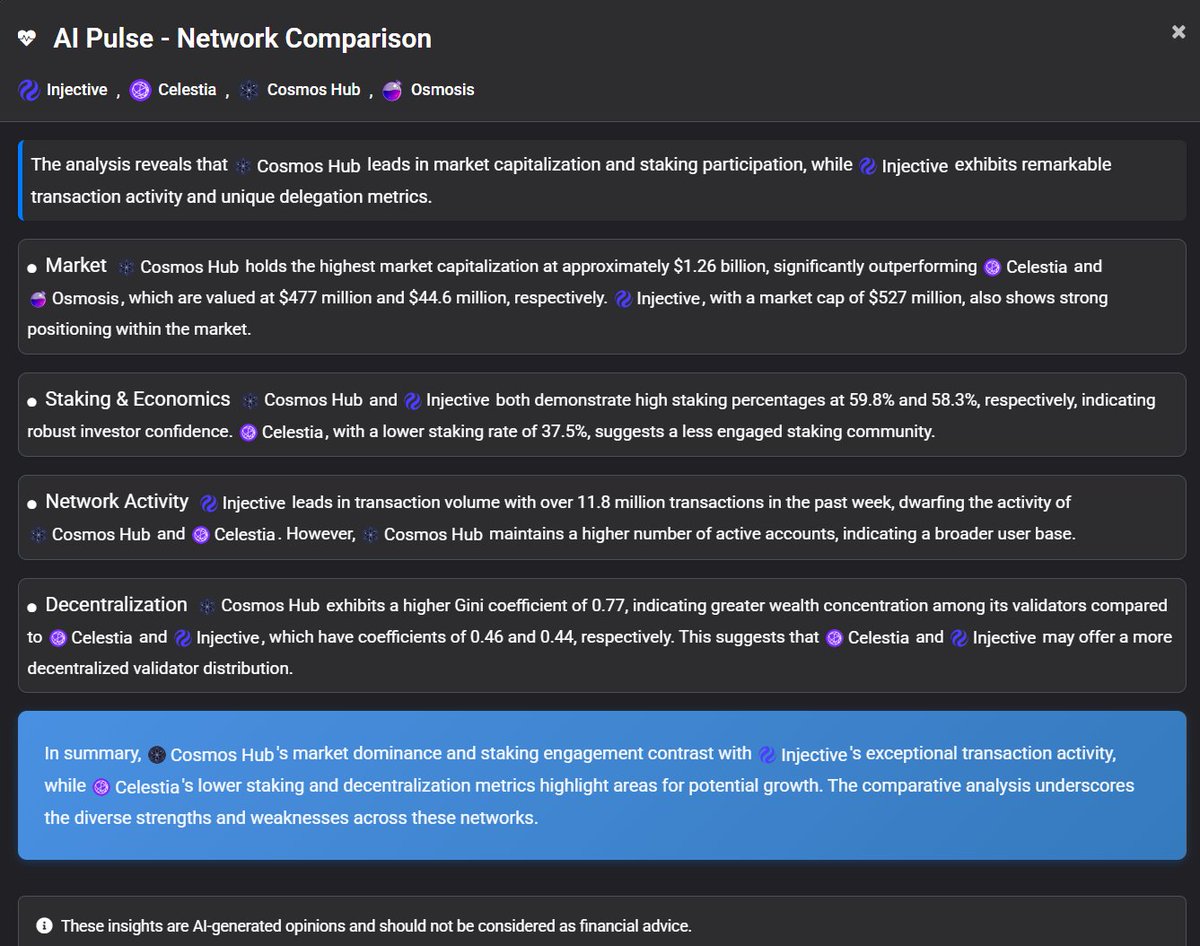
Task: Click Cosmos Hub icon in Staking & Economics section
Action: tap(250, 400)
